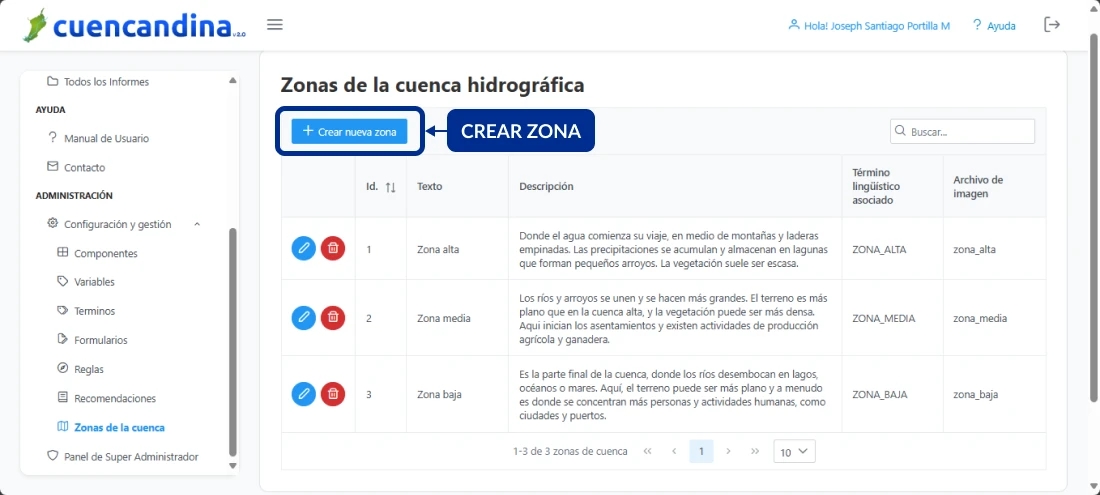
Task: Sort the table by Id column
Action: click(x=390, y=187)
